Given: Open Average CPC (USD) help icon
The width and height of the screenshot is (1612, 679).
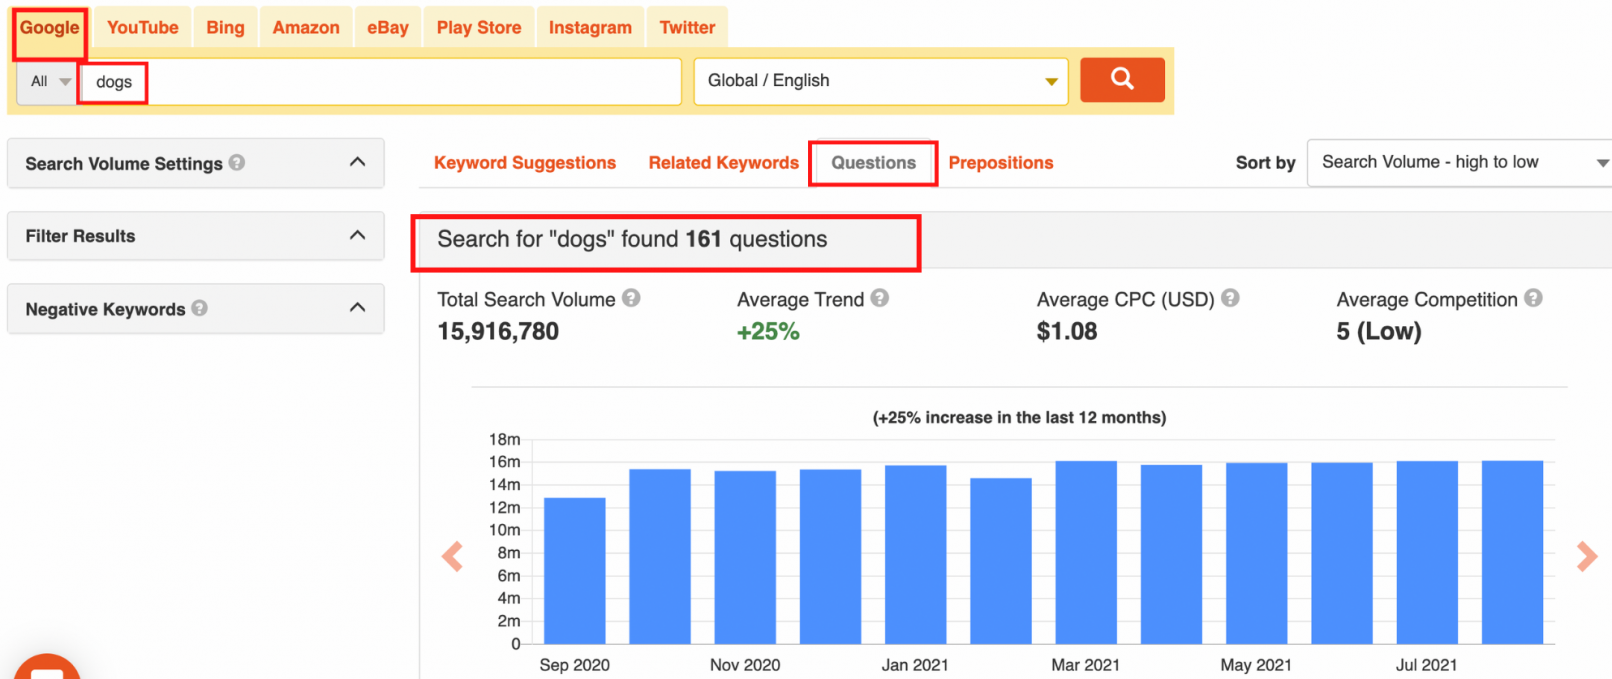Looking at the screenshot, I should [1230, 297].
